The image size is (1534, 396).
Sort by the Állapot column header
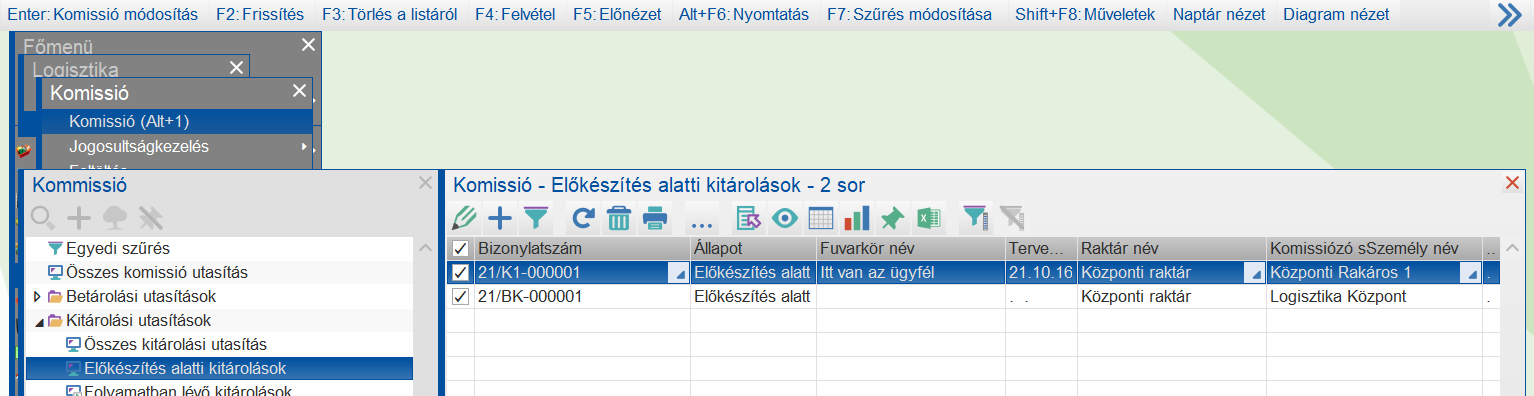coord(753,248)
